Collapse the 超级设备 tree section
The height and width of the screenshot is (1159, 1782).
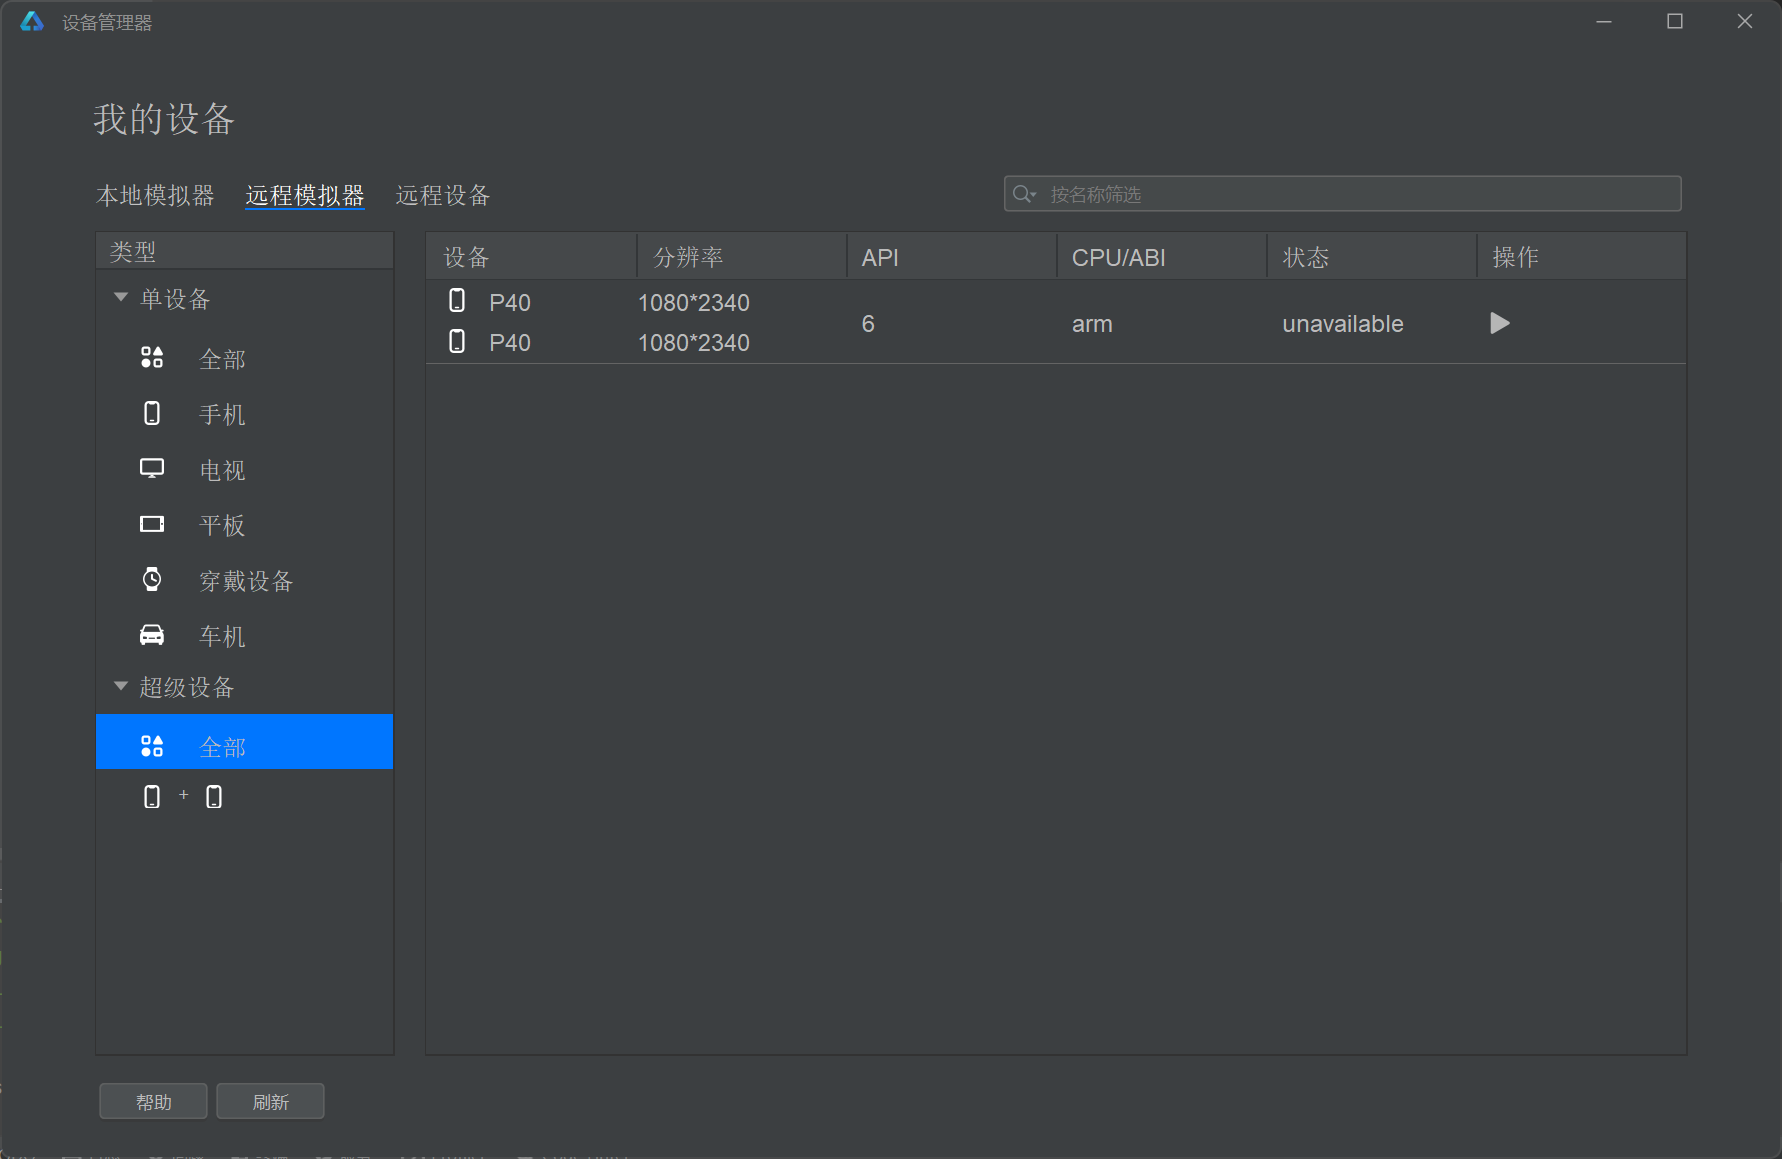coord(121,686)
